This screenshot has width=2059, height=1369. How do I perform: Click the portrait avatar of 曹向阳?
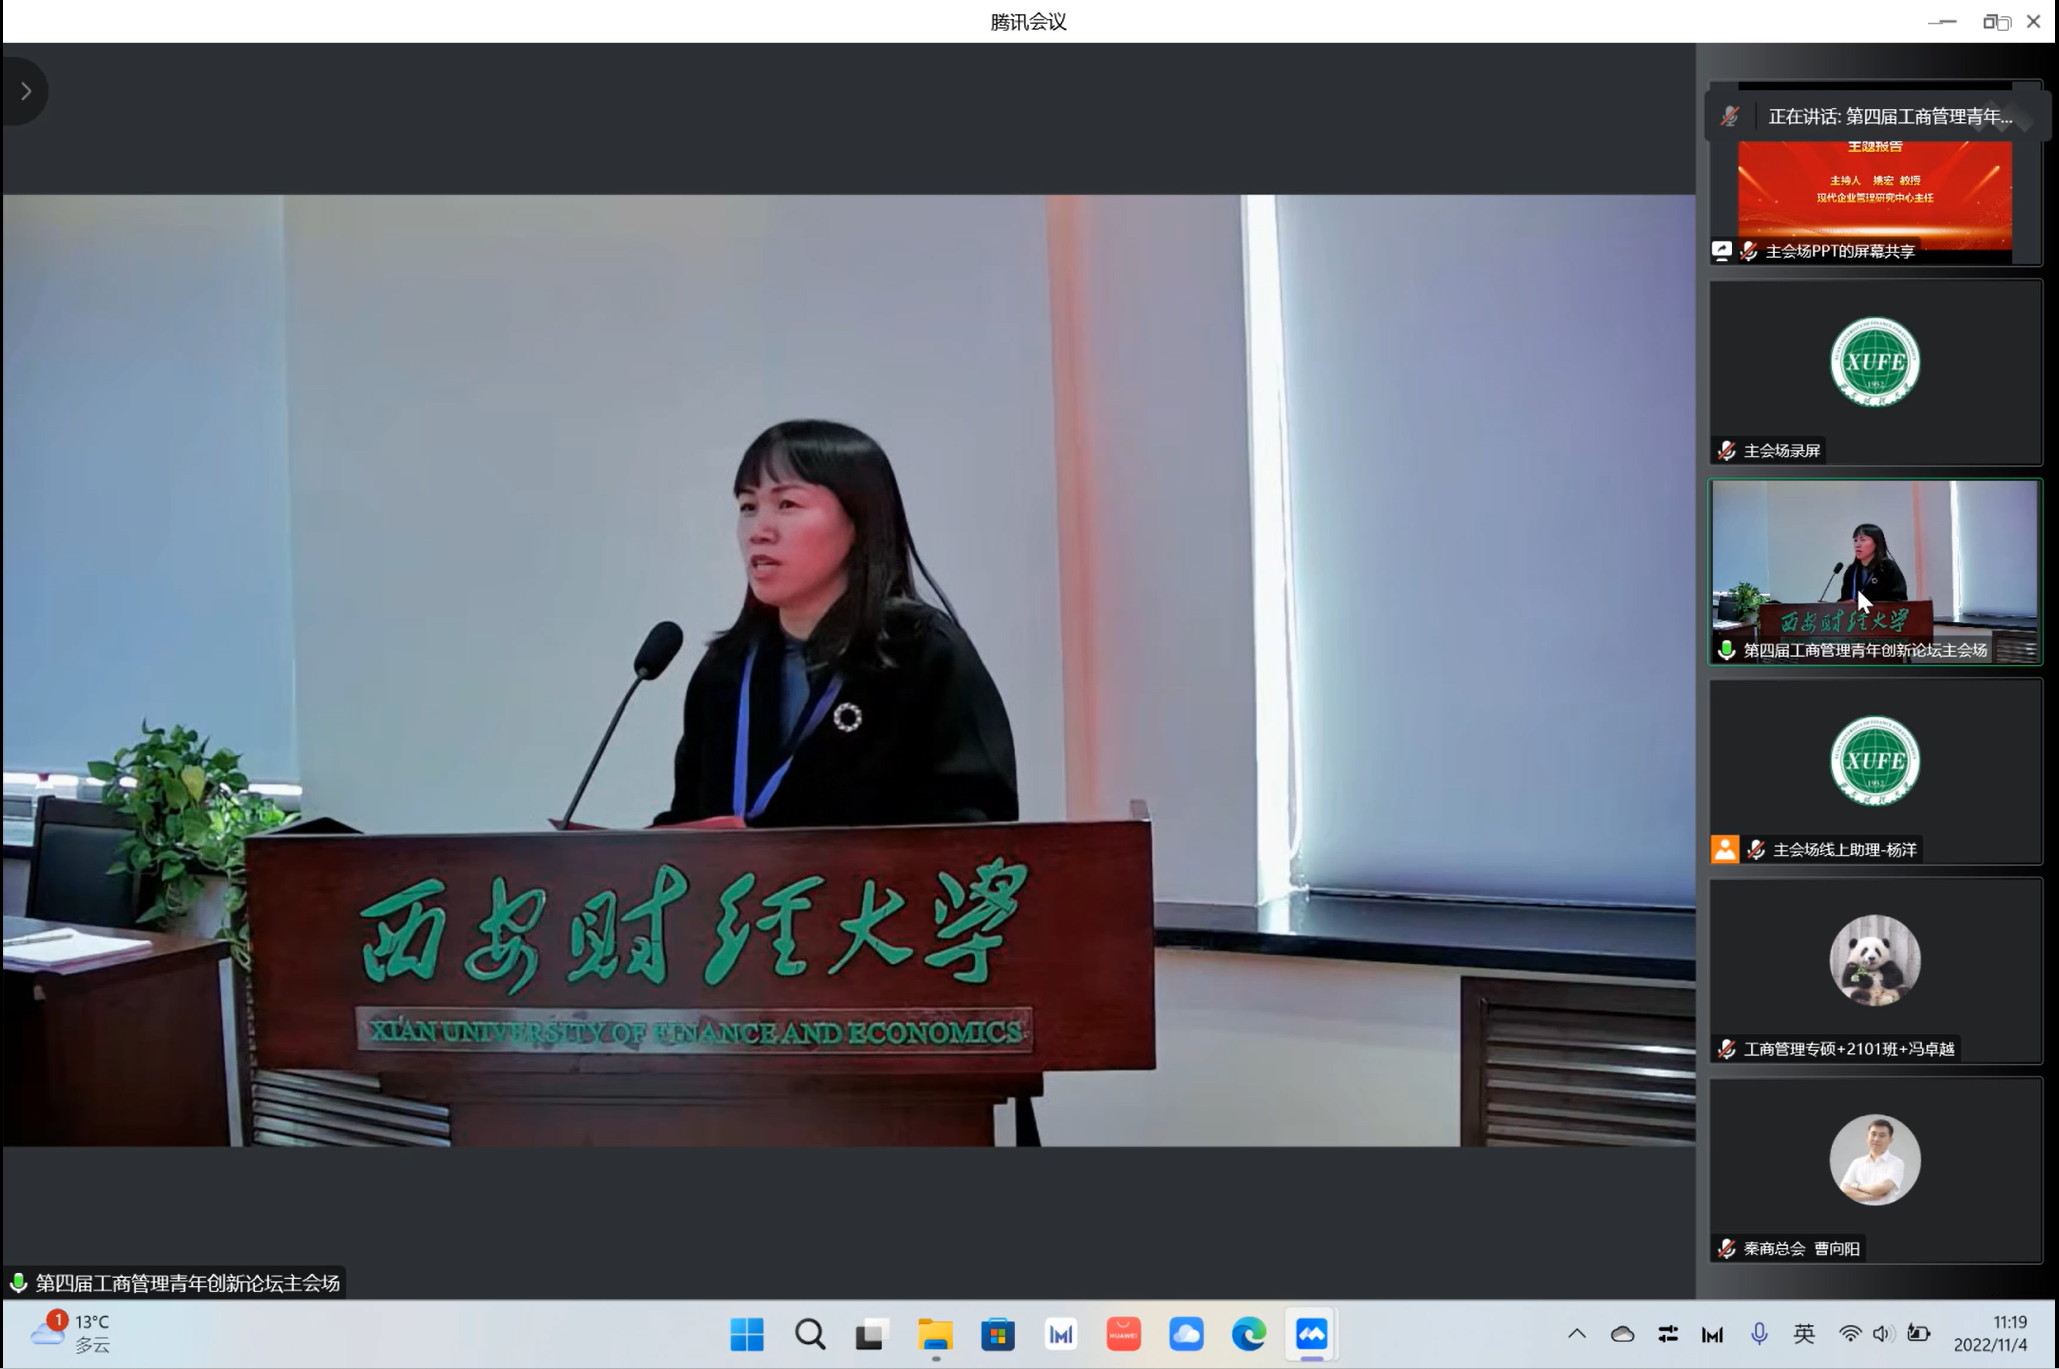pyautogui.click(x=1875, y=1160)
